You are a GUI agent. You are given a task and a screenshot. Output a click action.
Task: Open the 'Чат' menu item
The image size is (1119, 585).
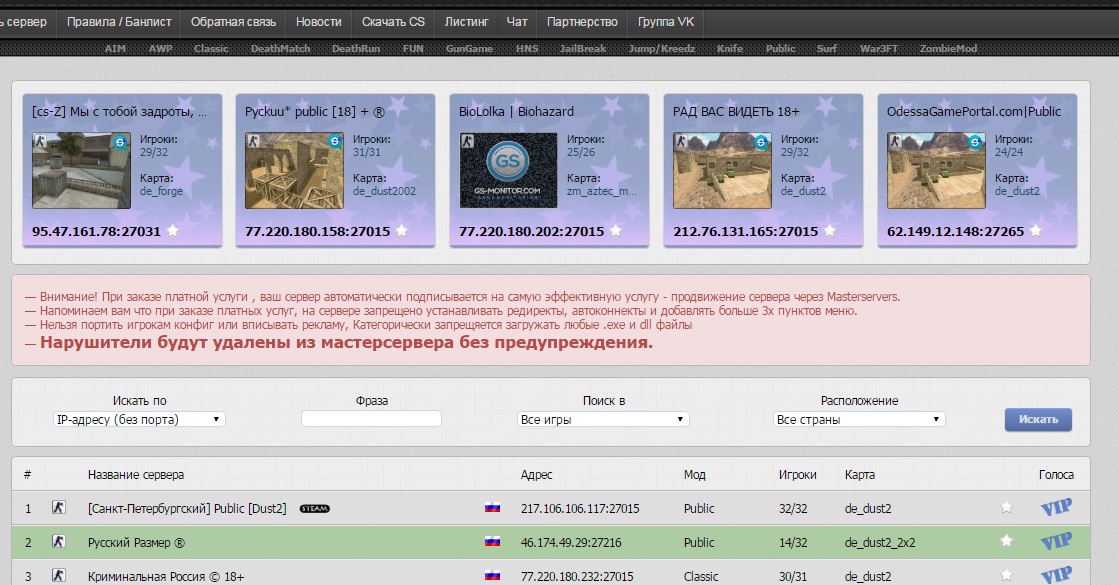(517, 22)
